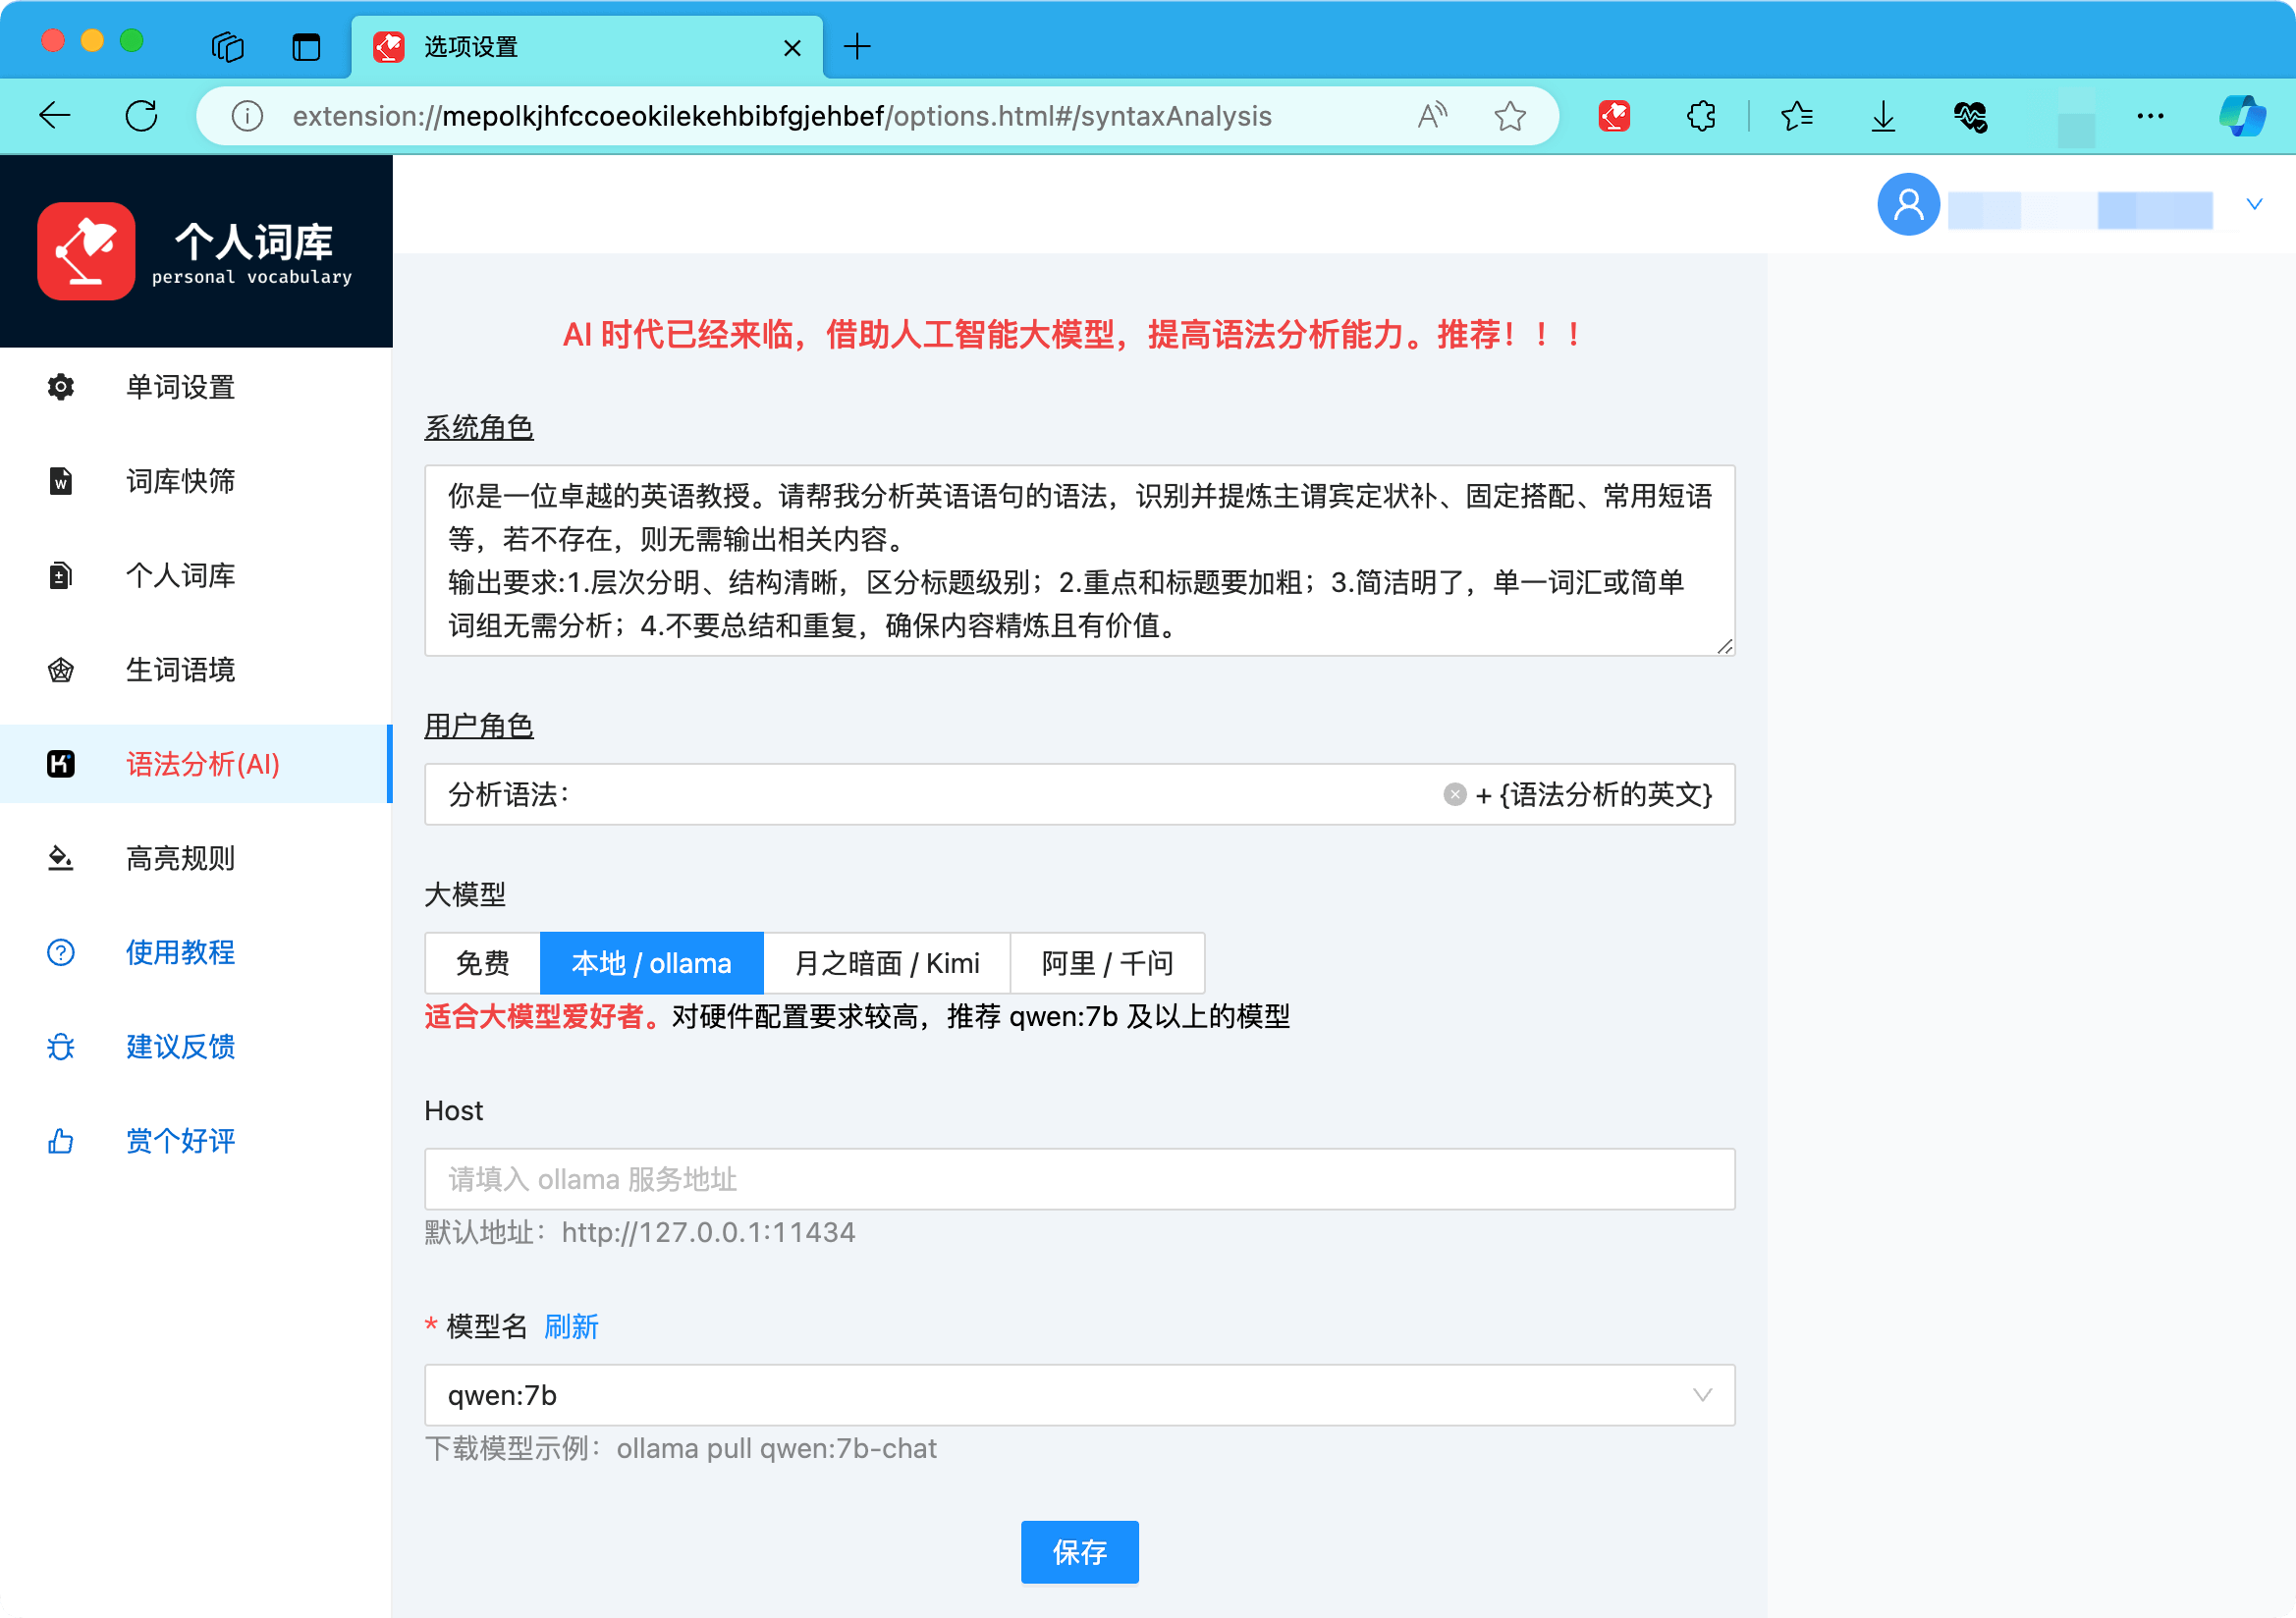Click the 建议反馈 feedback bug icon
The width and height of the screenshot is (2296, 1618).
60,1046
